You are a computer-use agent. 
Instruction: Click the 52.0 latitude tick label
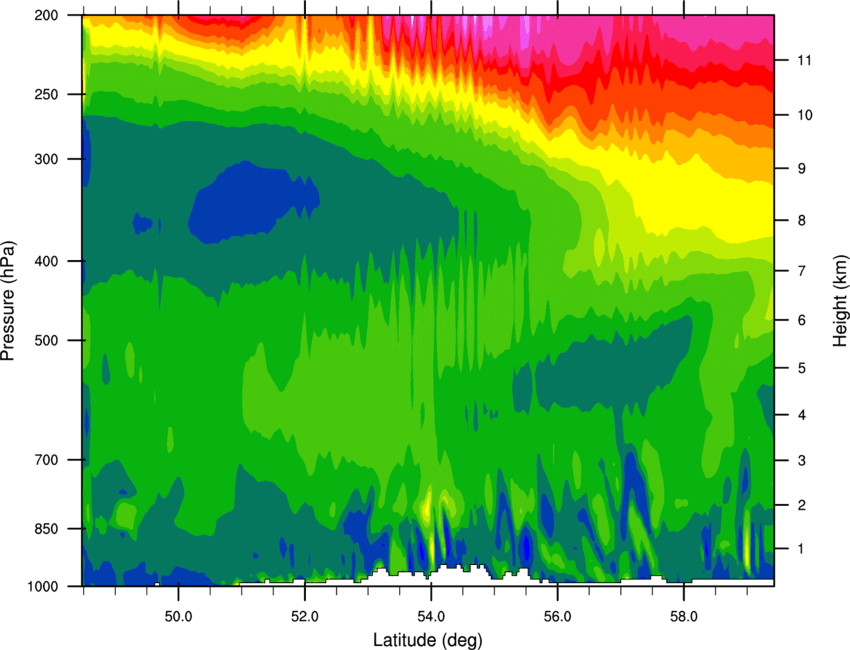pos(305,616)
